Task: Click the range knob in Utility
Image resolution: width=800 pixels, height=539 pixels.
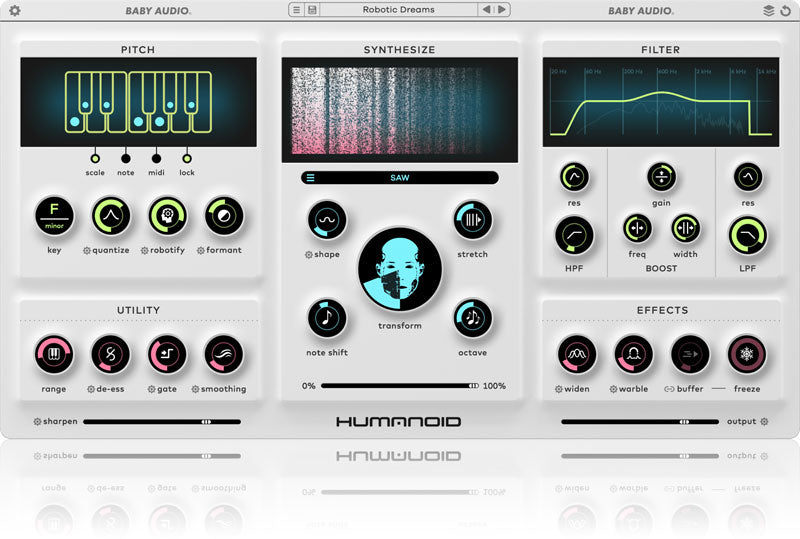Action: (x=54, y=354)
